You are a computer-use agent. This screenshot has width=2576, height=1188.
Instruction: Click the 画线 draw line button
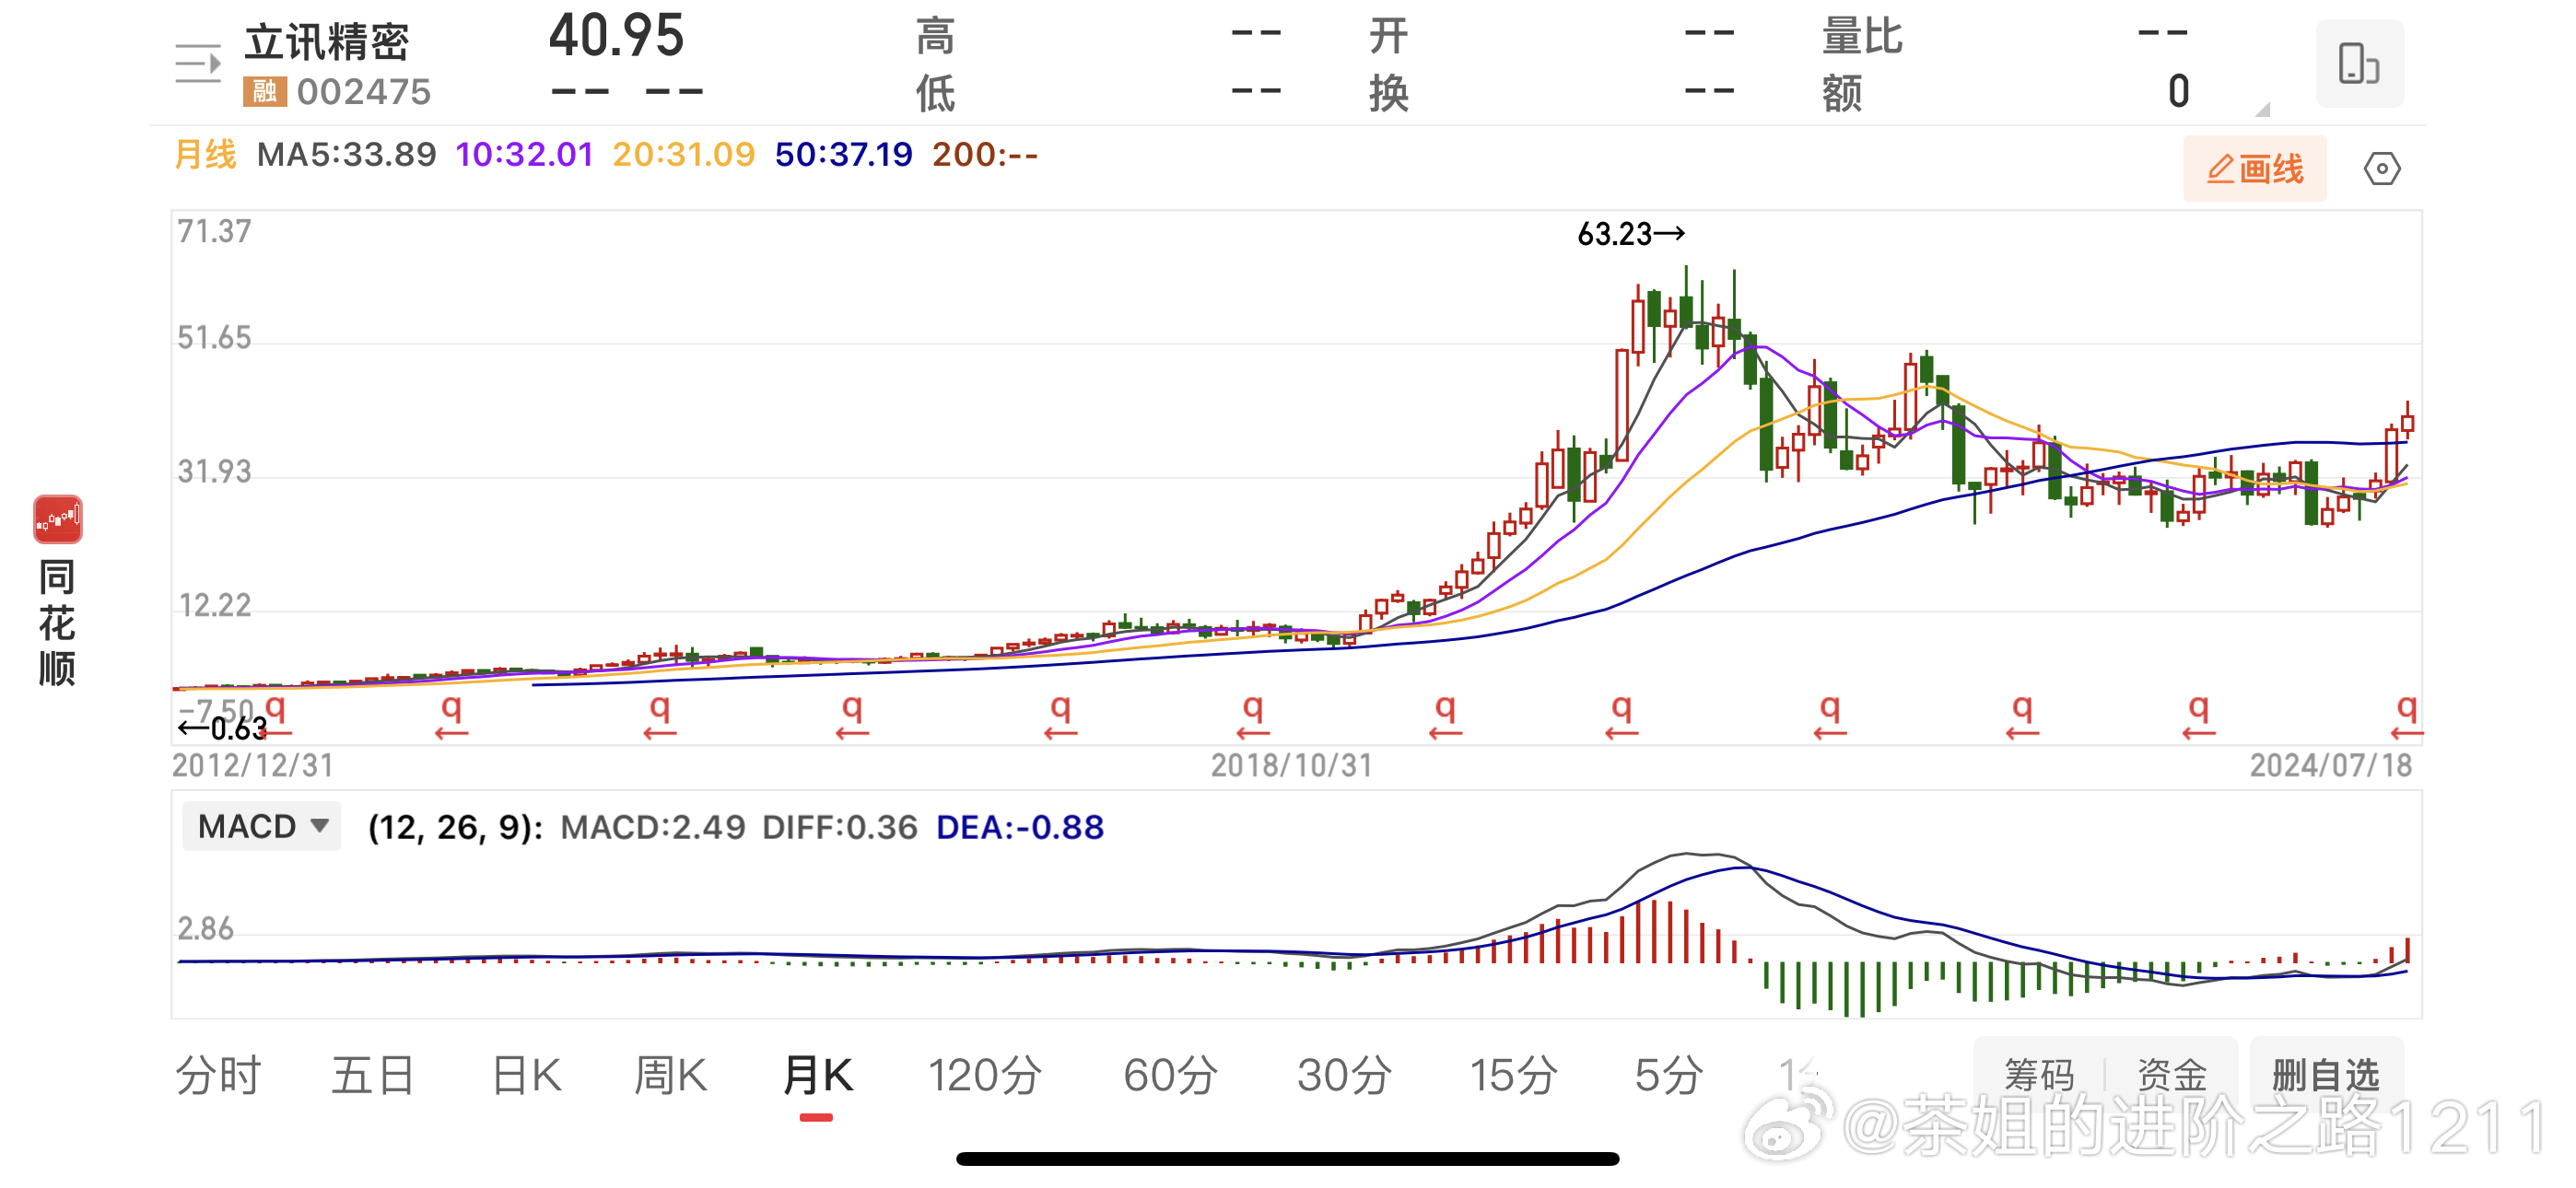click(2254, 168)
